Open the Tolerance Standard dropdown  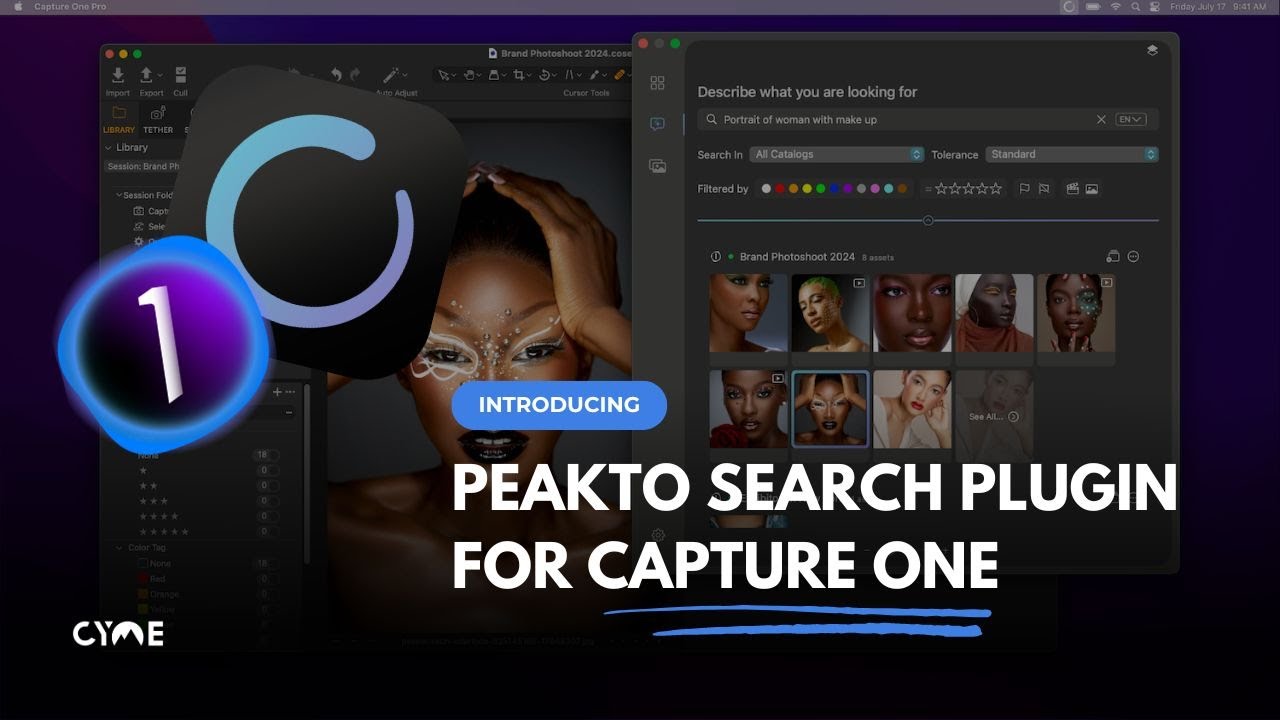[x=1072, y=154]
